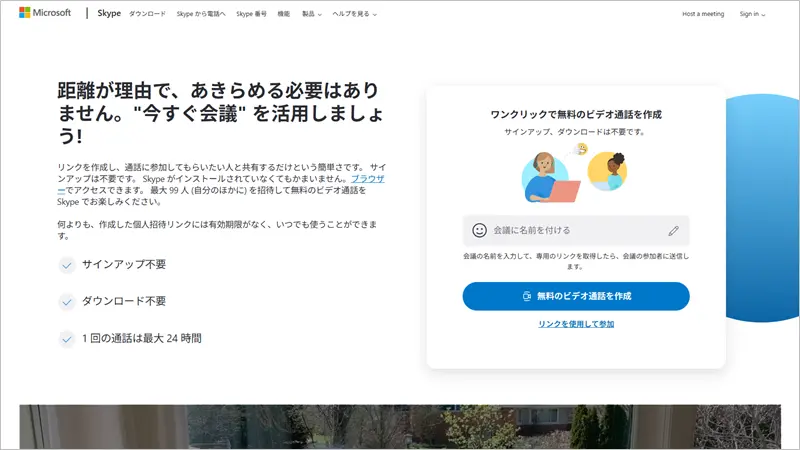The image size is (800, 450).
Task: Expand the 製品 dropdown
Action: [x=312, y=14]
